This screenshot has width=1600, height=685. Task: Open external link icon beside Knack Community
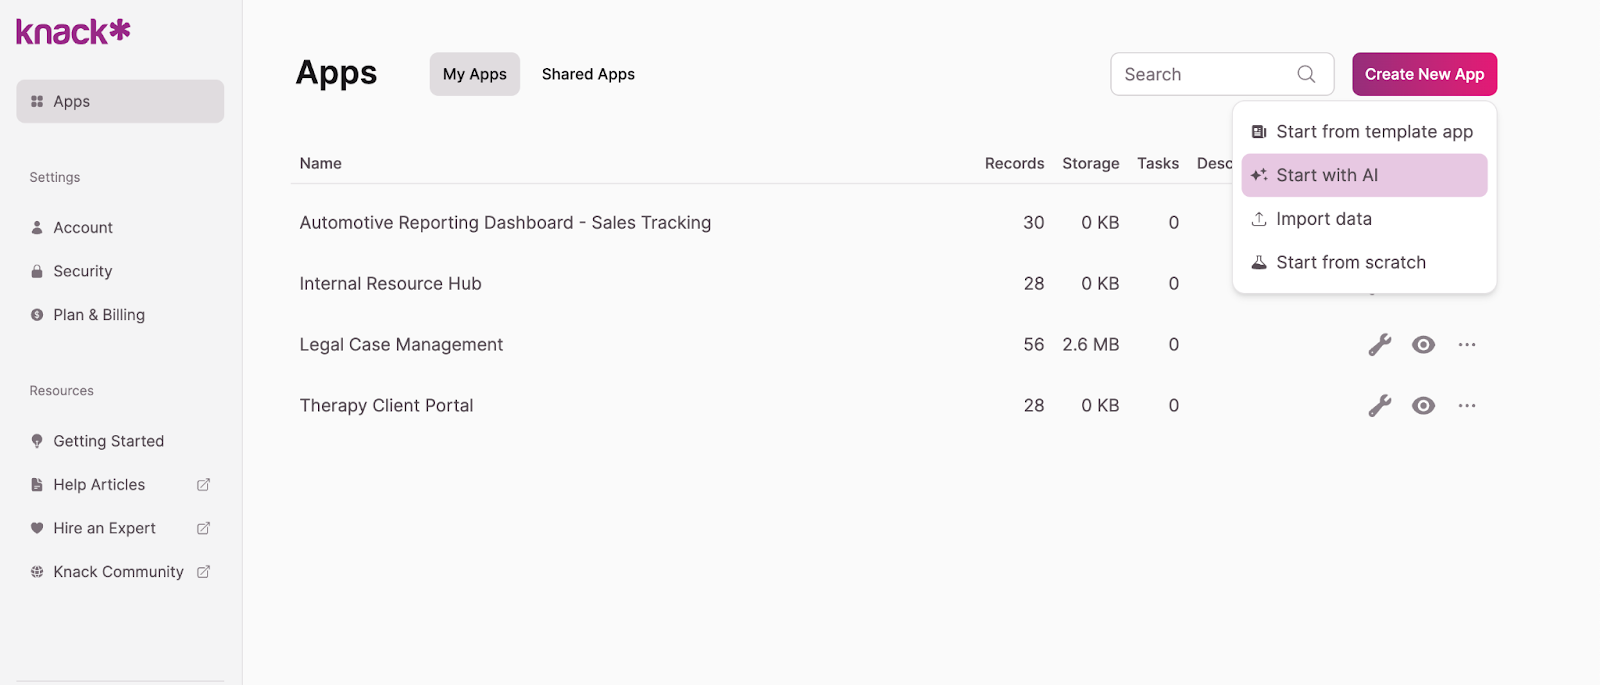pos(203,572)
